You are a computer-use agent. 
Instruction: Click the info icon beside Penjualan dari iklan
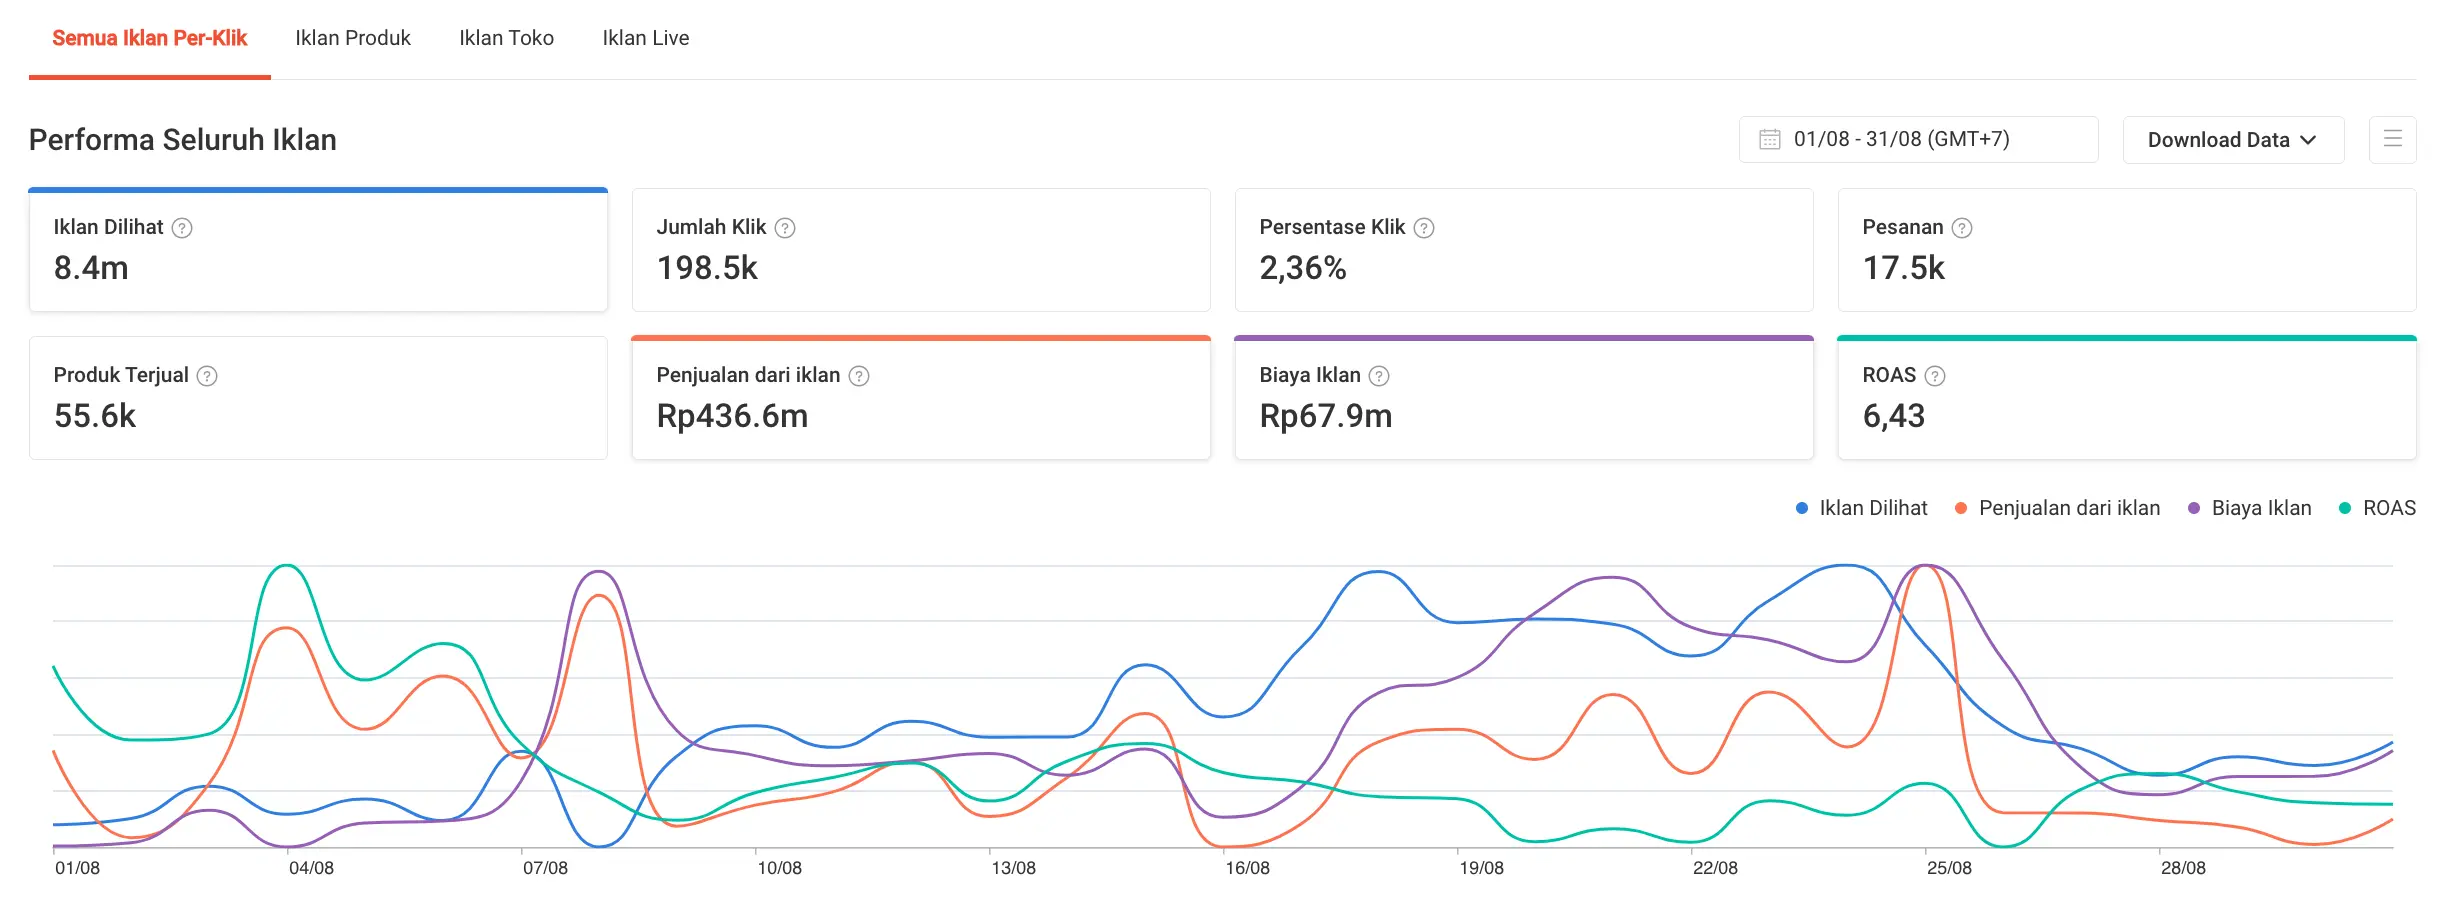859,376
